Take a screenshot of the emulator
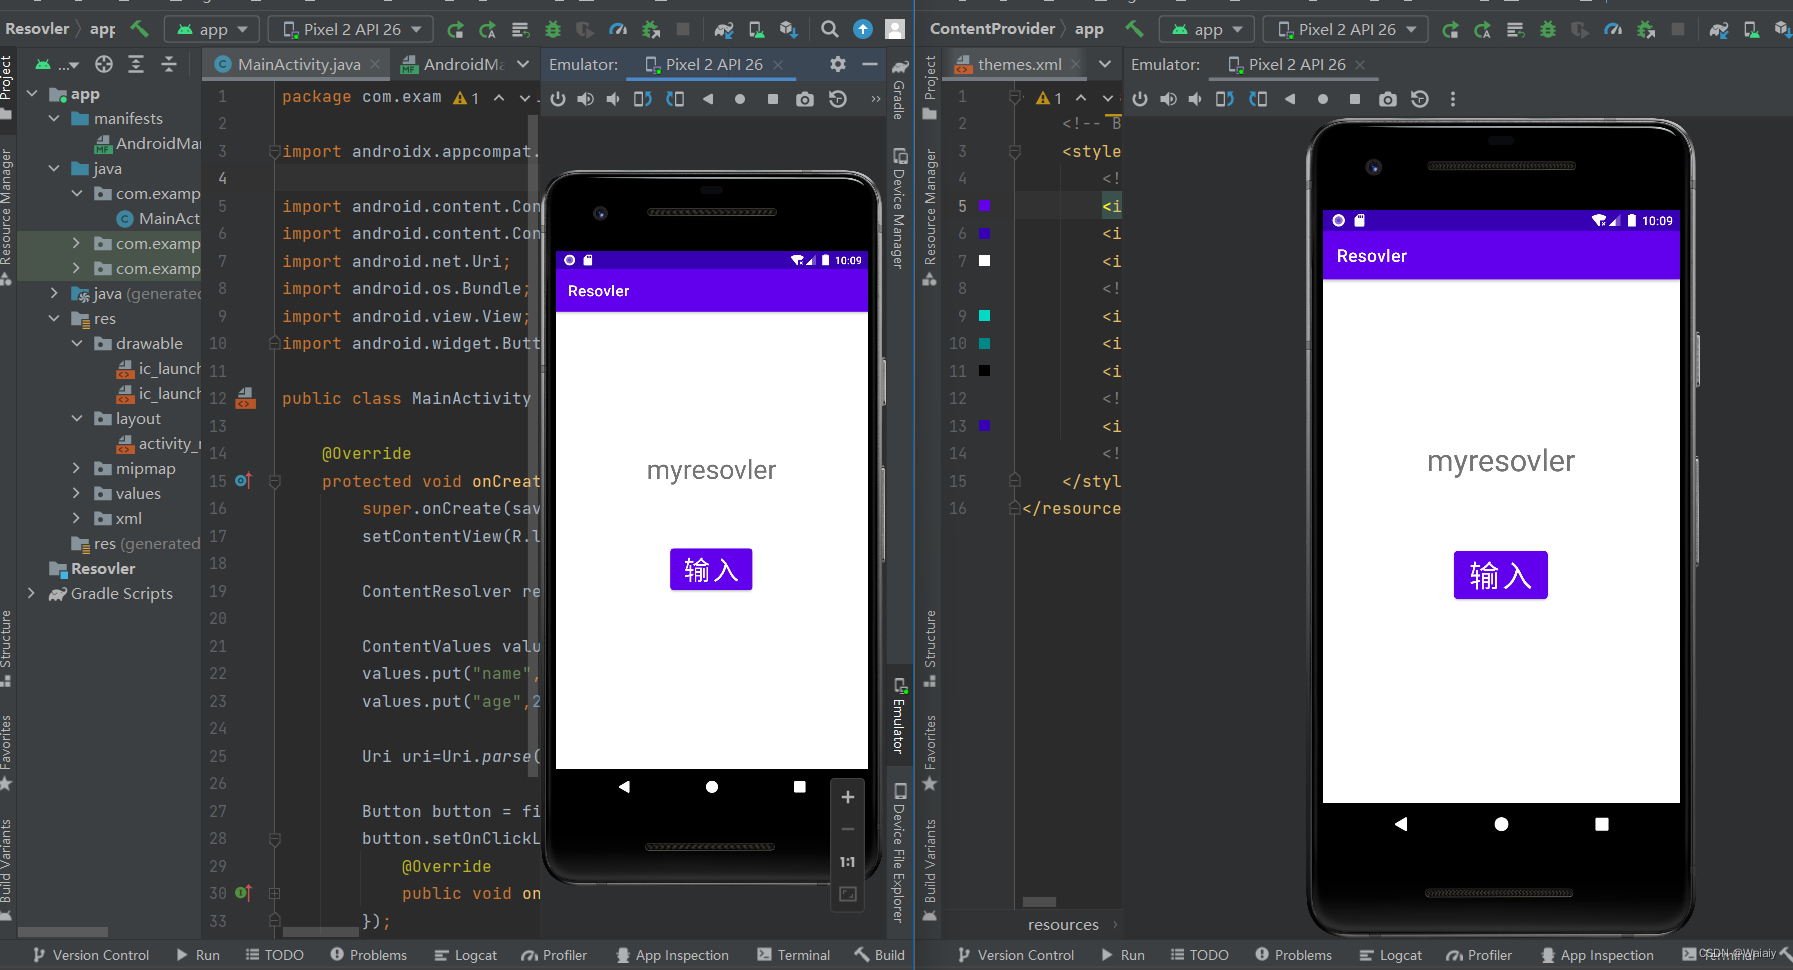 click(x=805, y=99)
